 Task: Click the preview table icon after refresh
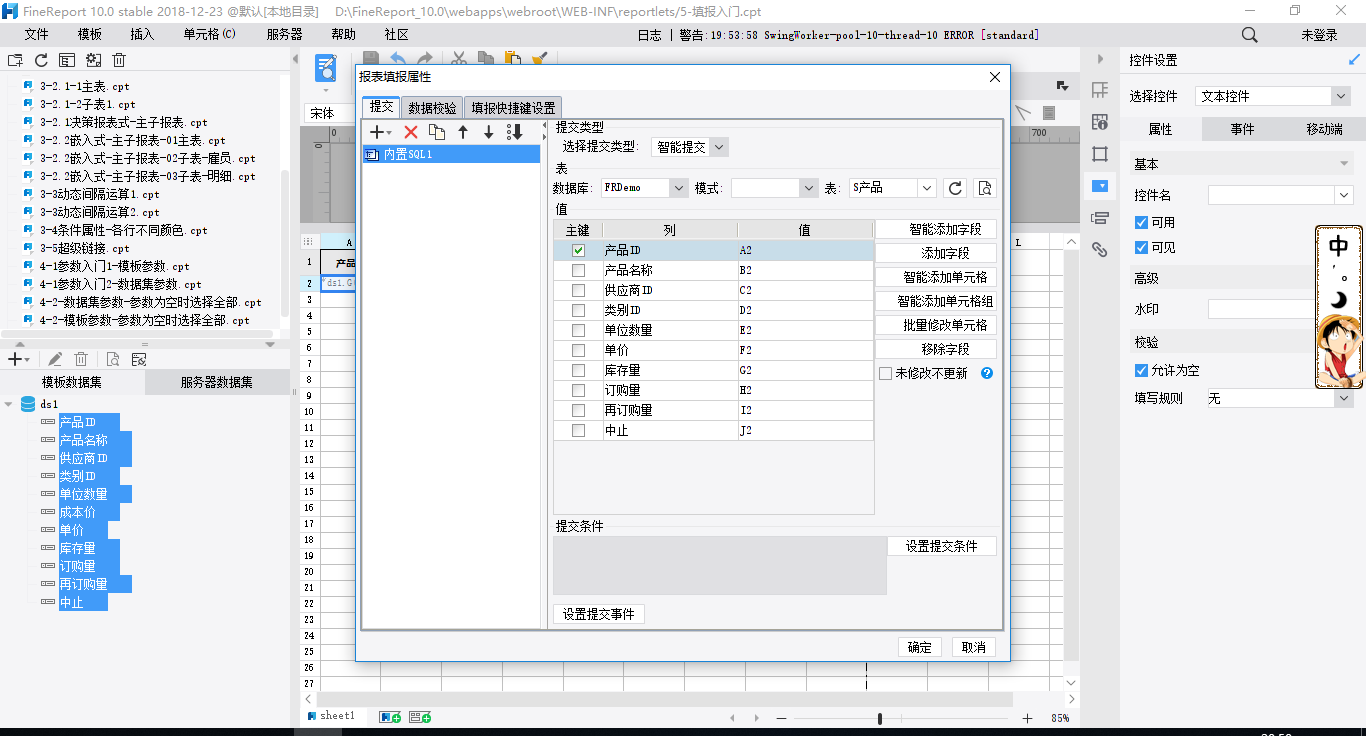tap(985, 188)
